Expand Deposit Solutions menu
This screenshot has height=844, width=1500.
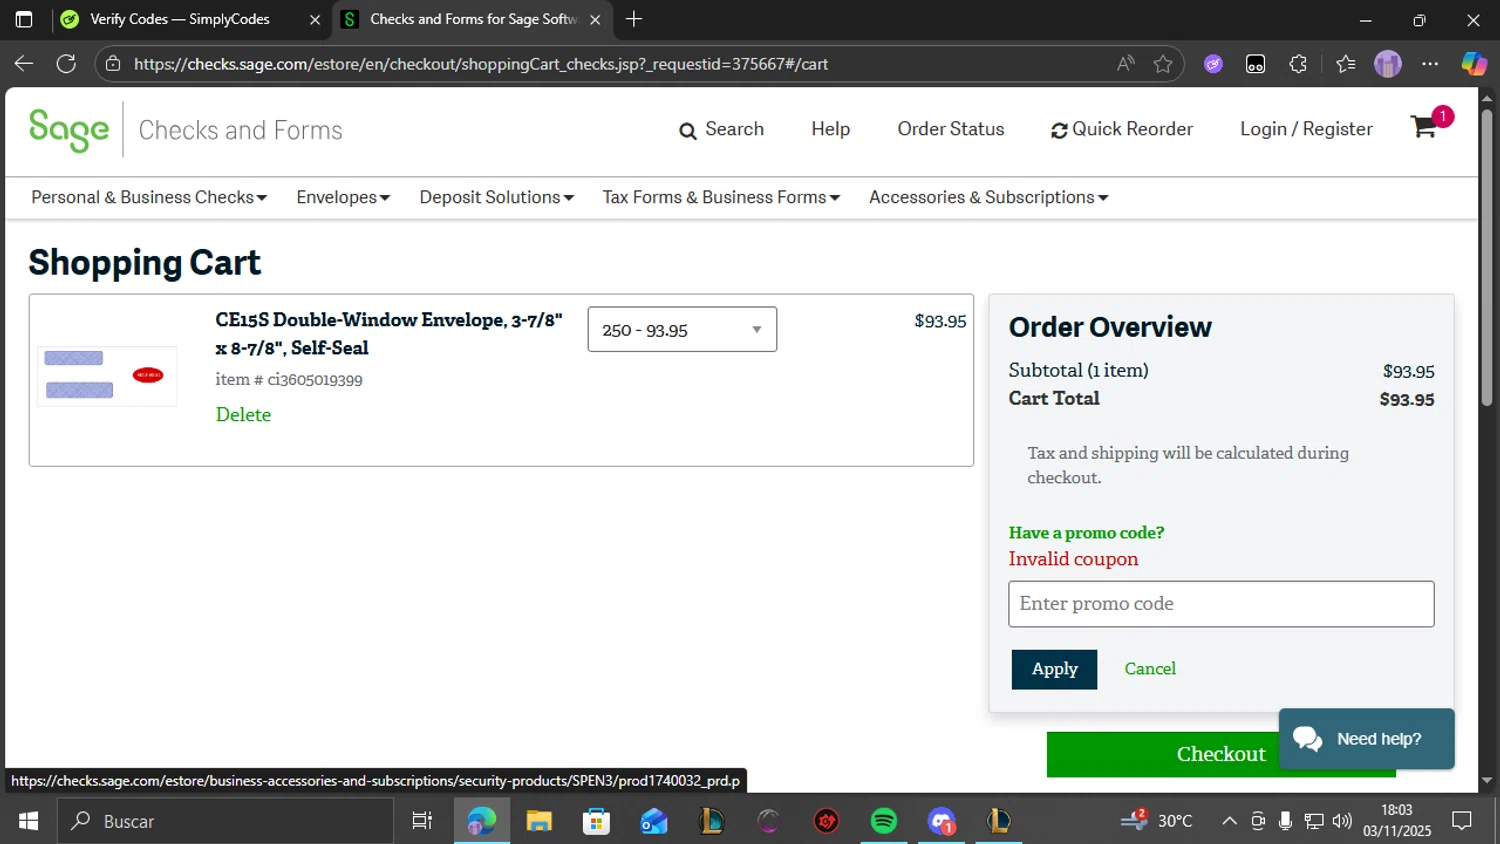497,197
